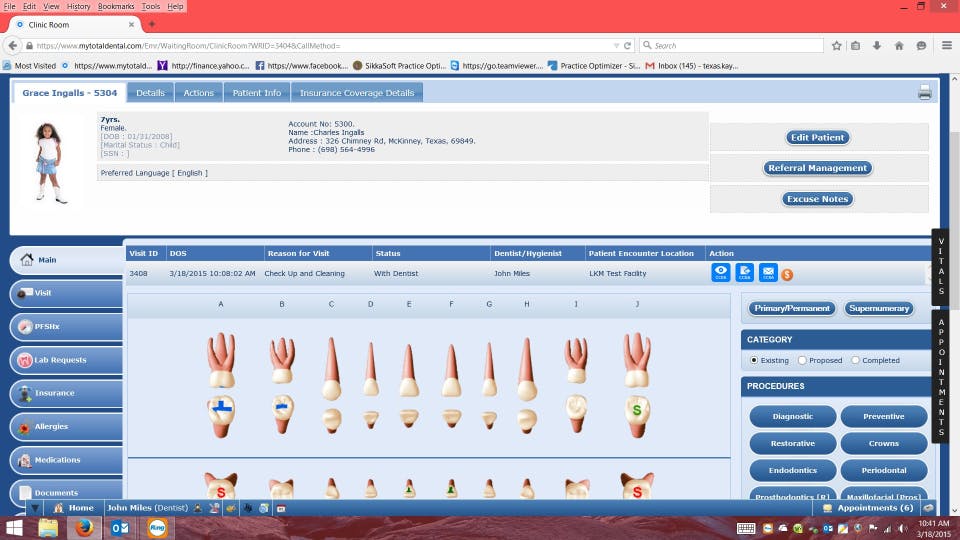Open the Insurance sidebar section

click(x=66, y=393)
